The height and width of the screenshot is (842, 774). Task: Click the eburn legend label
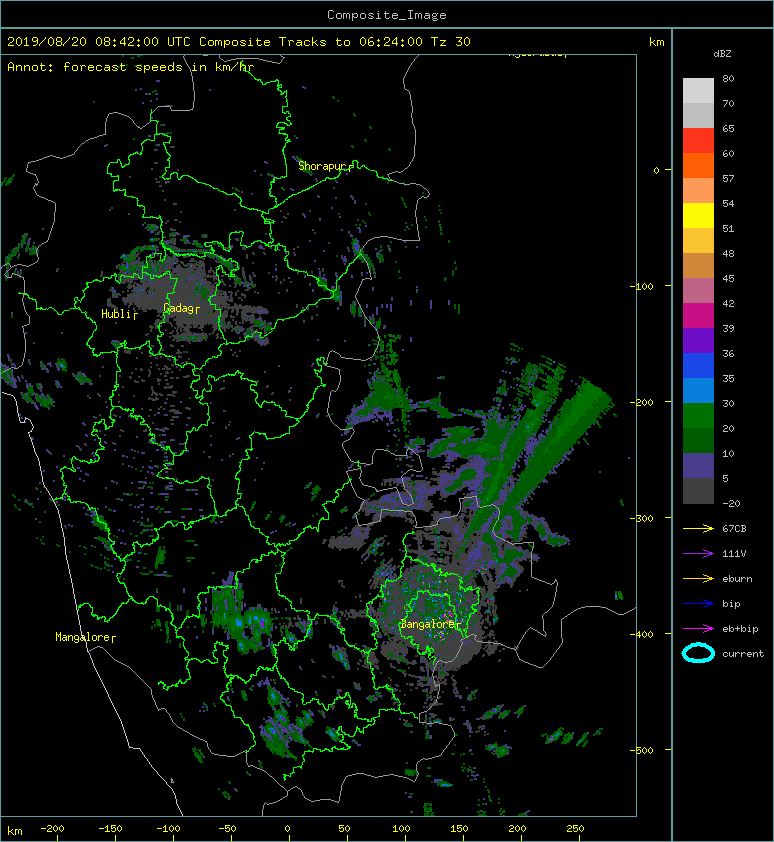pyautogui.click(x=737, y=579)
